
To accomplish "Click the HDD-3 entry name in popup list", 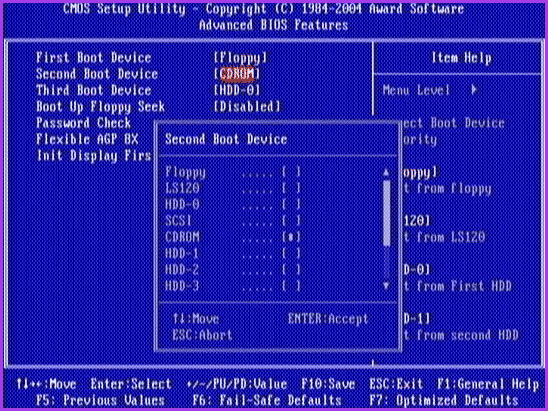I will 182,286.
